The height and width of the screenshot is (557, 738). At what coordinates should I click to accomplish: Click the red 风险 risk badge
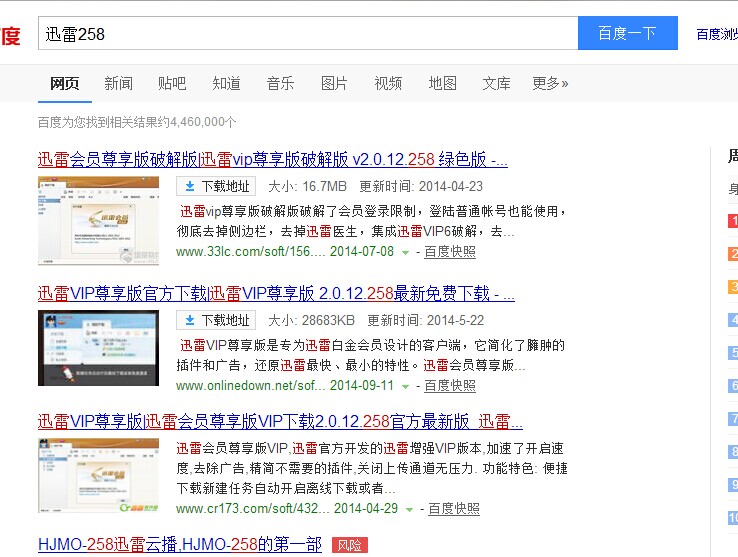(350, 545)
